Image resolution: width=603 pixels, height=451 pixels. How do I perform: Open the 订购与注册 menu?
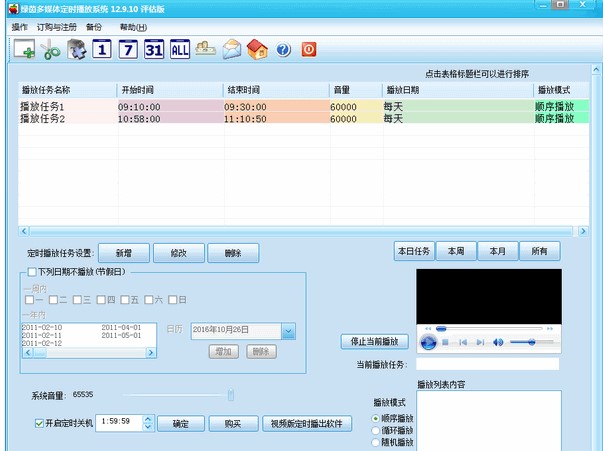coord(56,26)
